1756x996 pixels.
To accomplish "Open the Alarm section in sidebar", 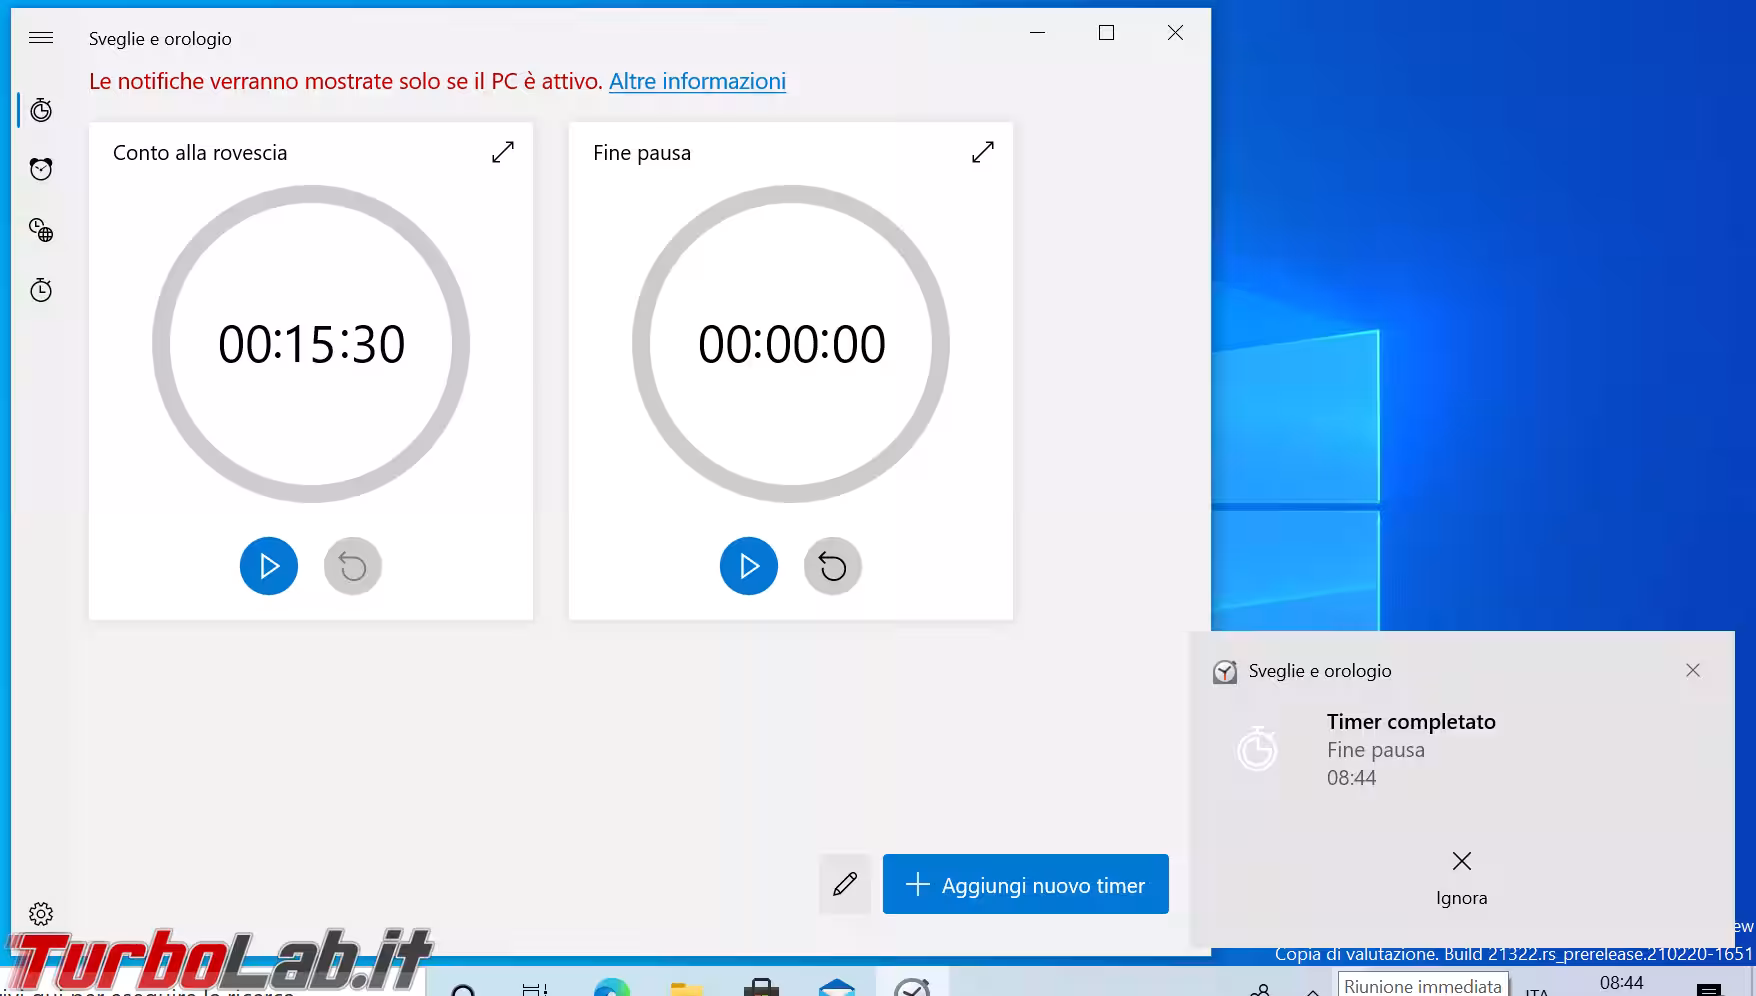I will [41, 170].
